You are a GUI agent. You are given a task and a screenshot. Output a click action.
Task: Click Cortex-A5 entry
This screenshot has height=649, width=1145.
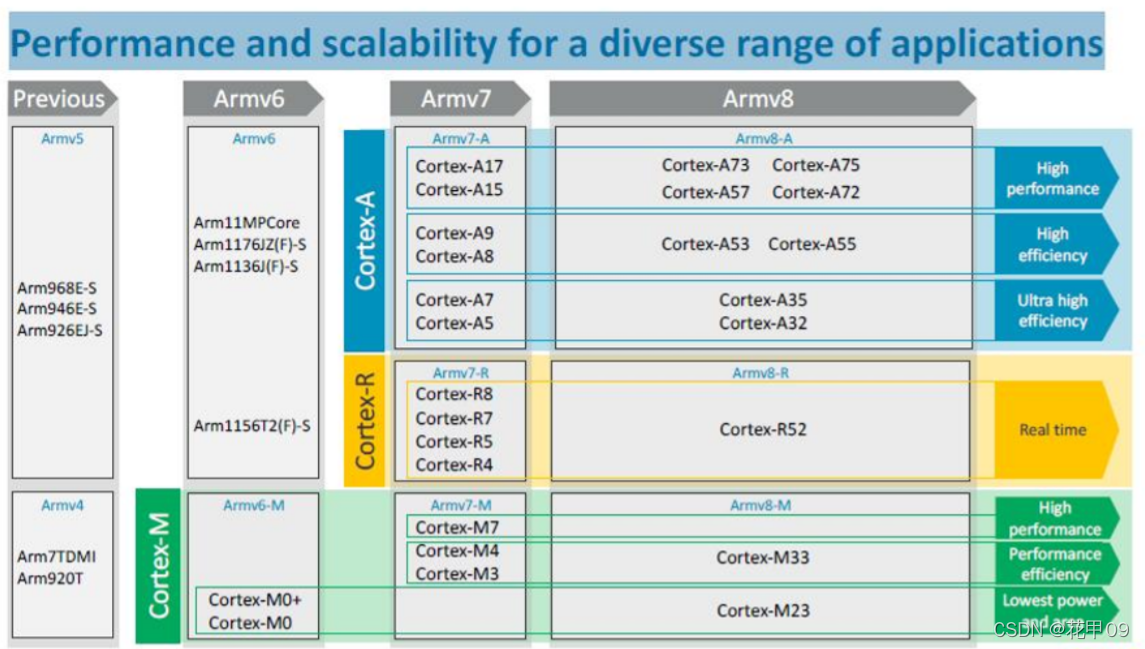pyautogui.click(x=454, y=323)
